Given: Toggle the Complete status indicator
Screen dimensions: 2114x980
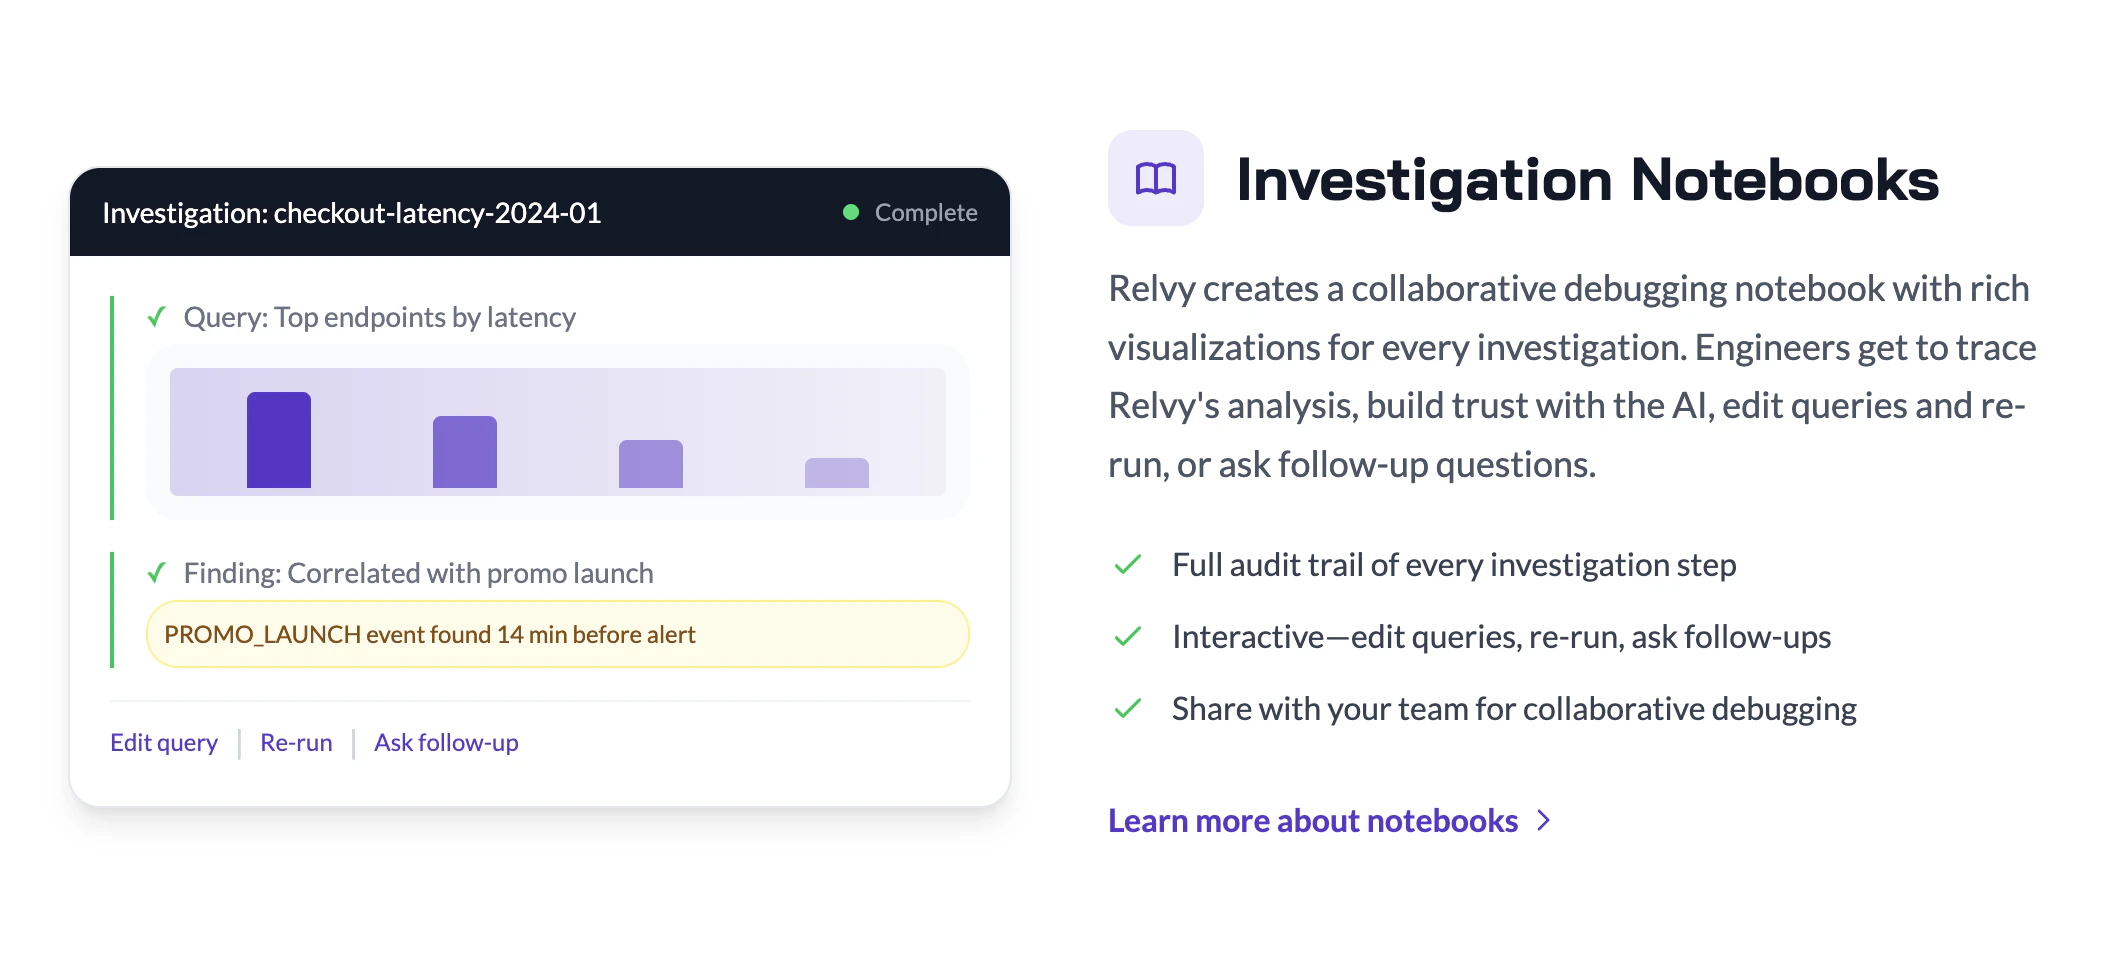Looking at the screenshot, I should 851,212.
